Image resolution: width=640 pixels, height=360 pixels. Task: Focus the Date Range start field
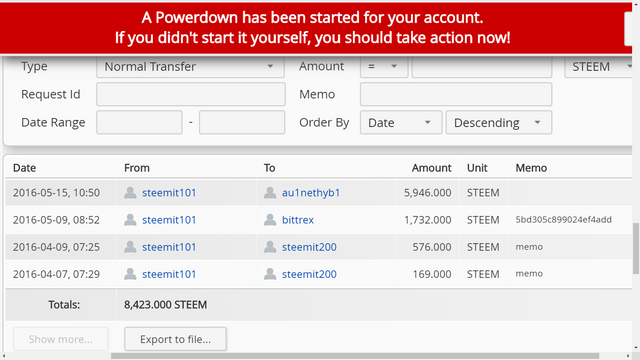139,122
